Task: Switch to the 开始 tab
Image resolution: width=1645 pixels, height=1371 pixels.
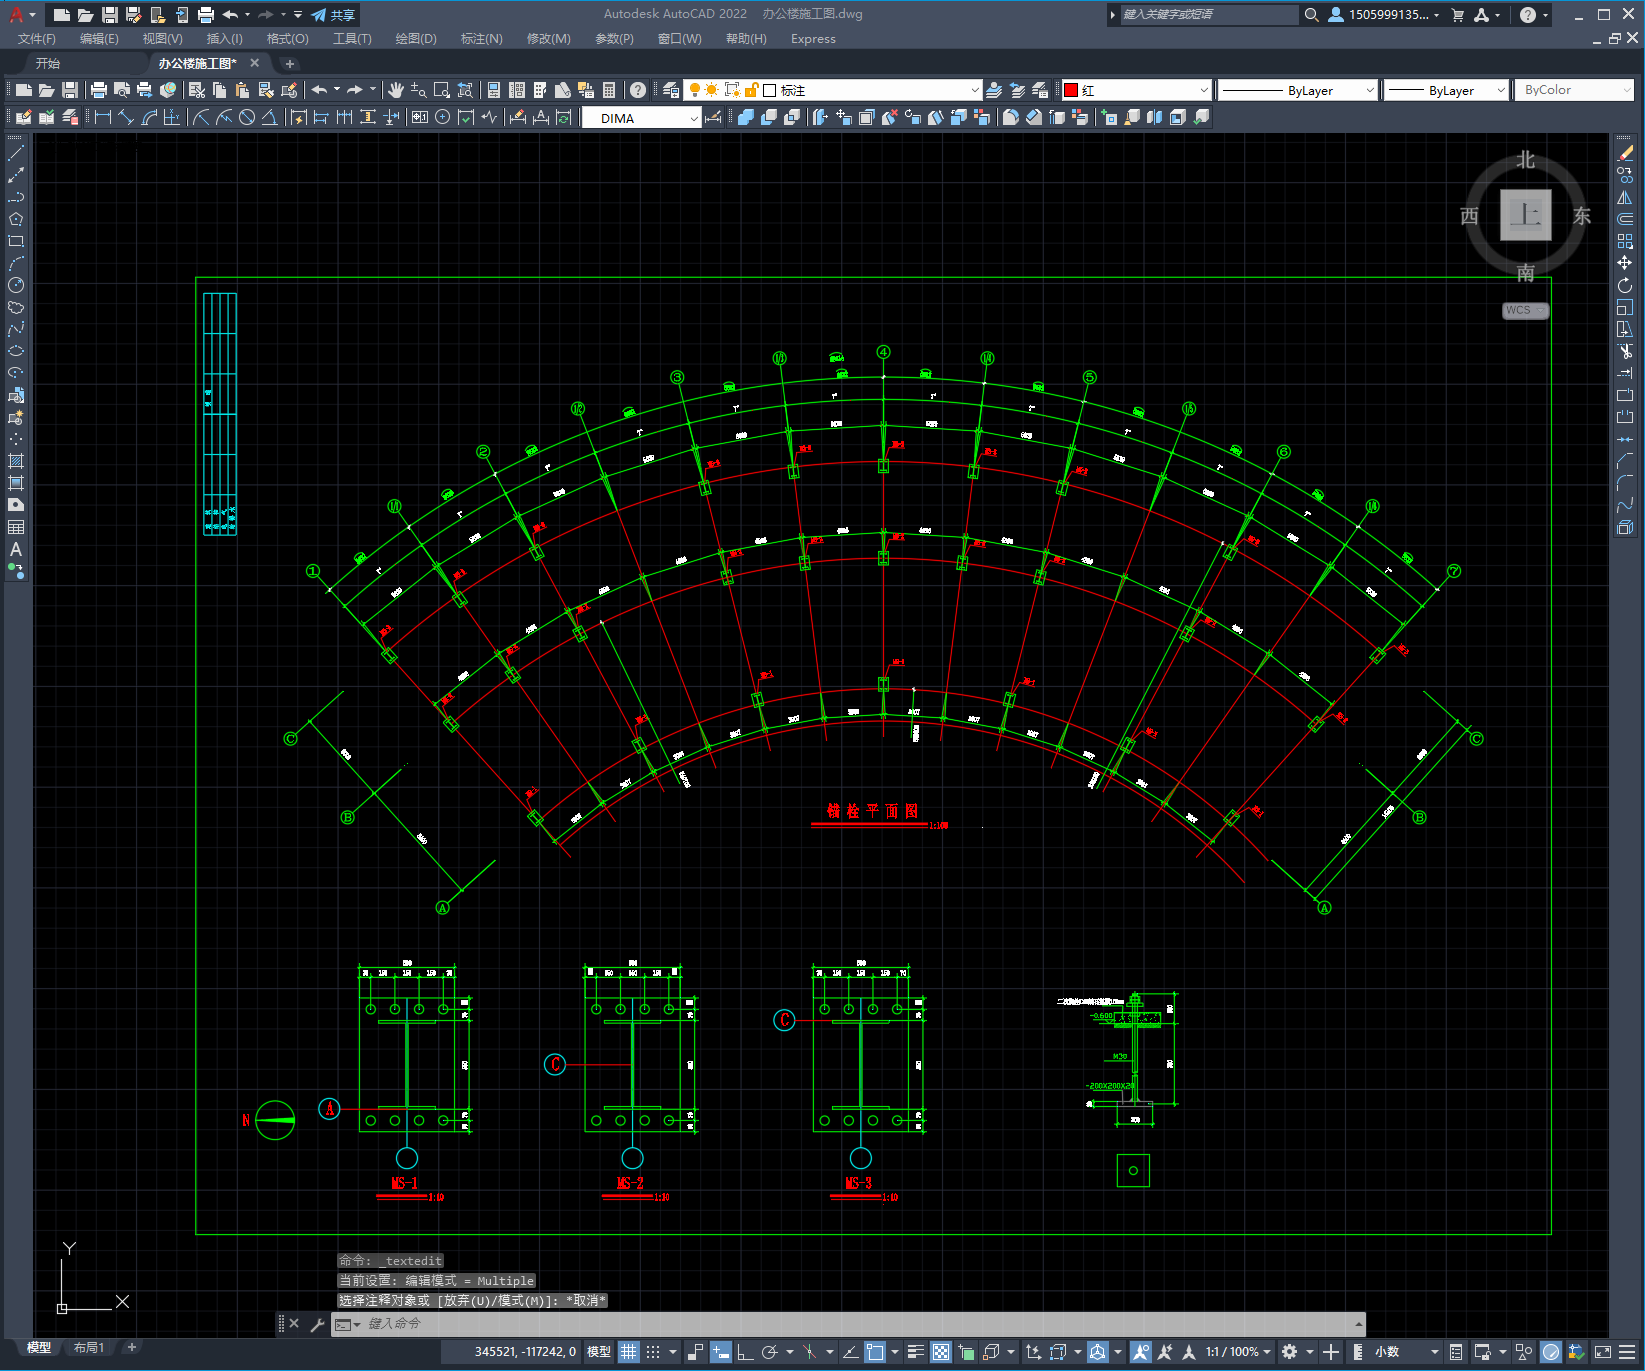Action: click(x=48, y=63)
